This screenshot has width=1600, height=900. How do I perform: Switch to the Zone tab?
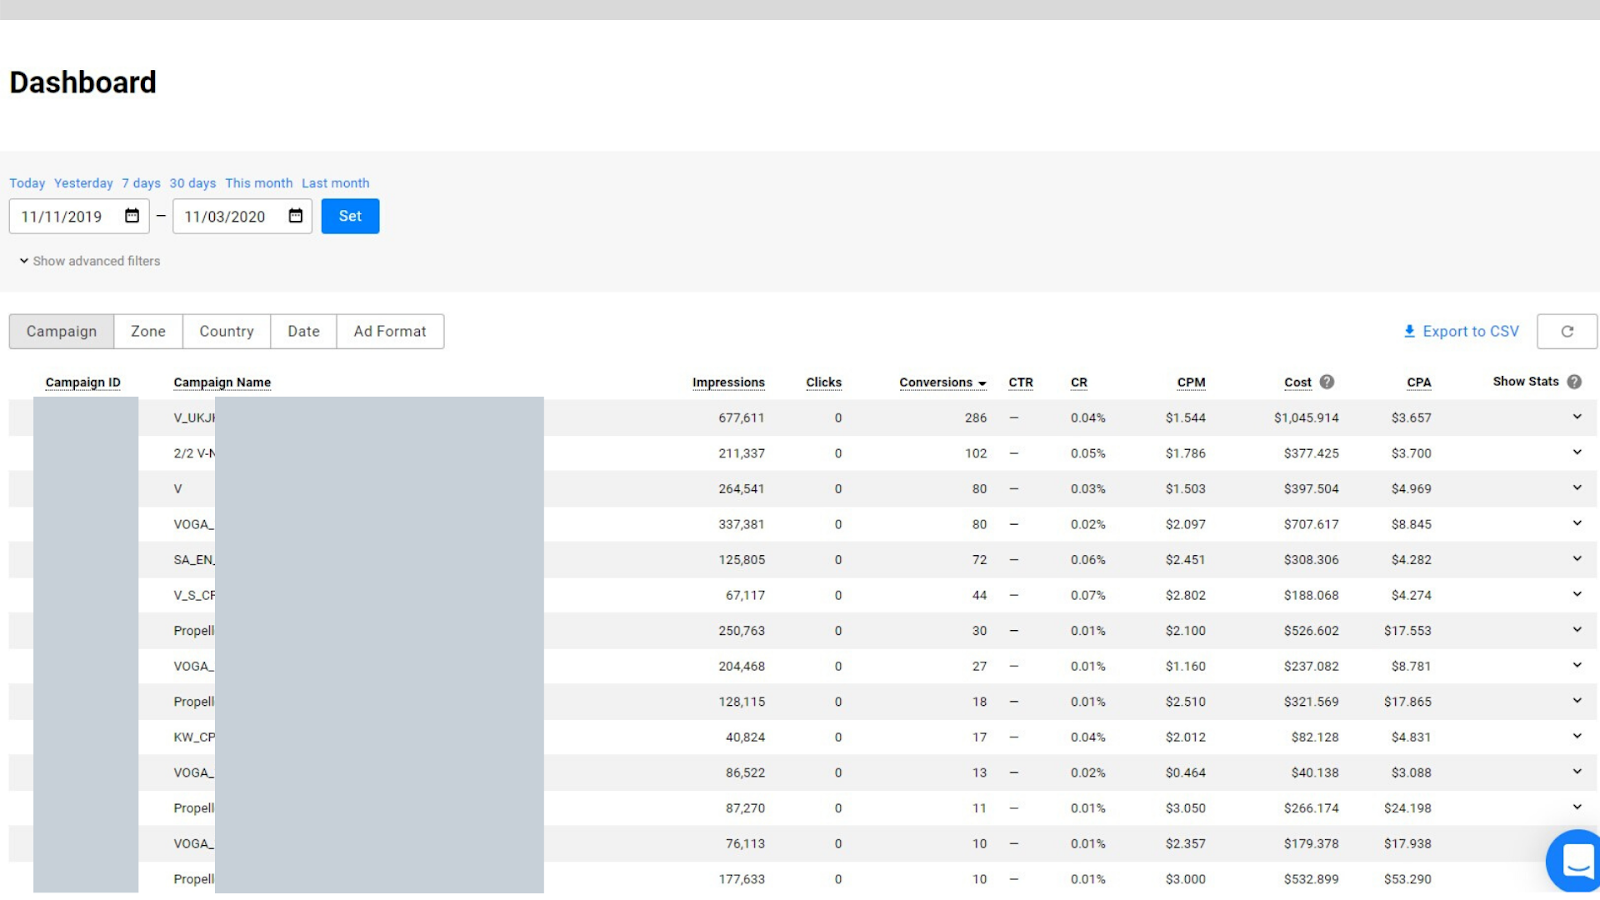(x=148, y=332)
